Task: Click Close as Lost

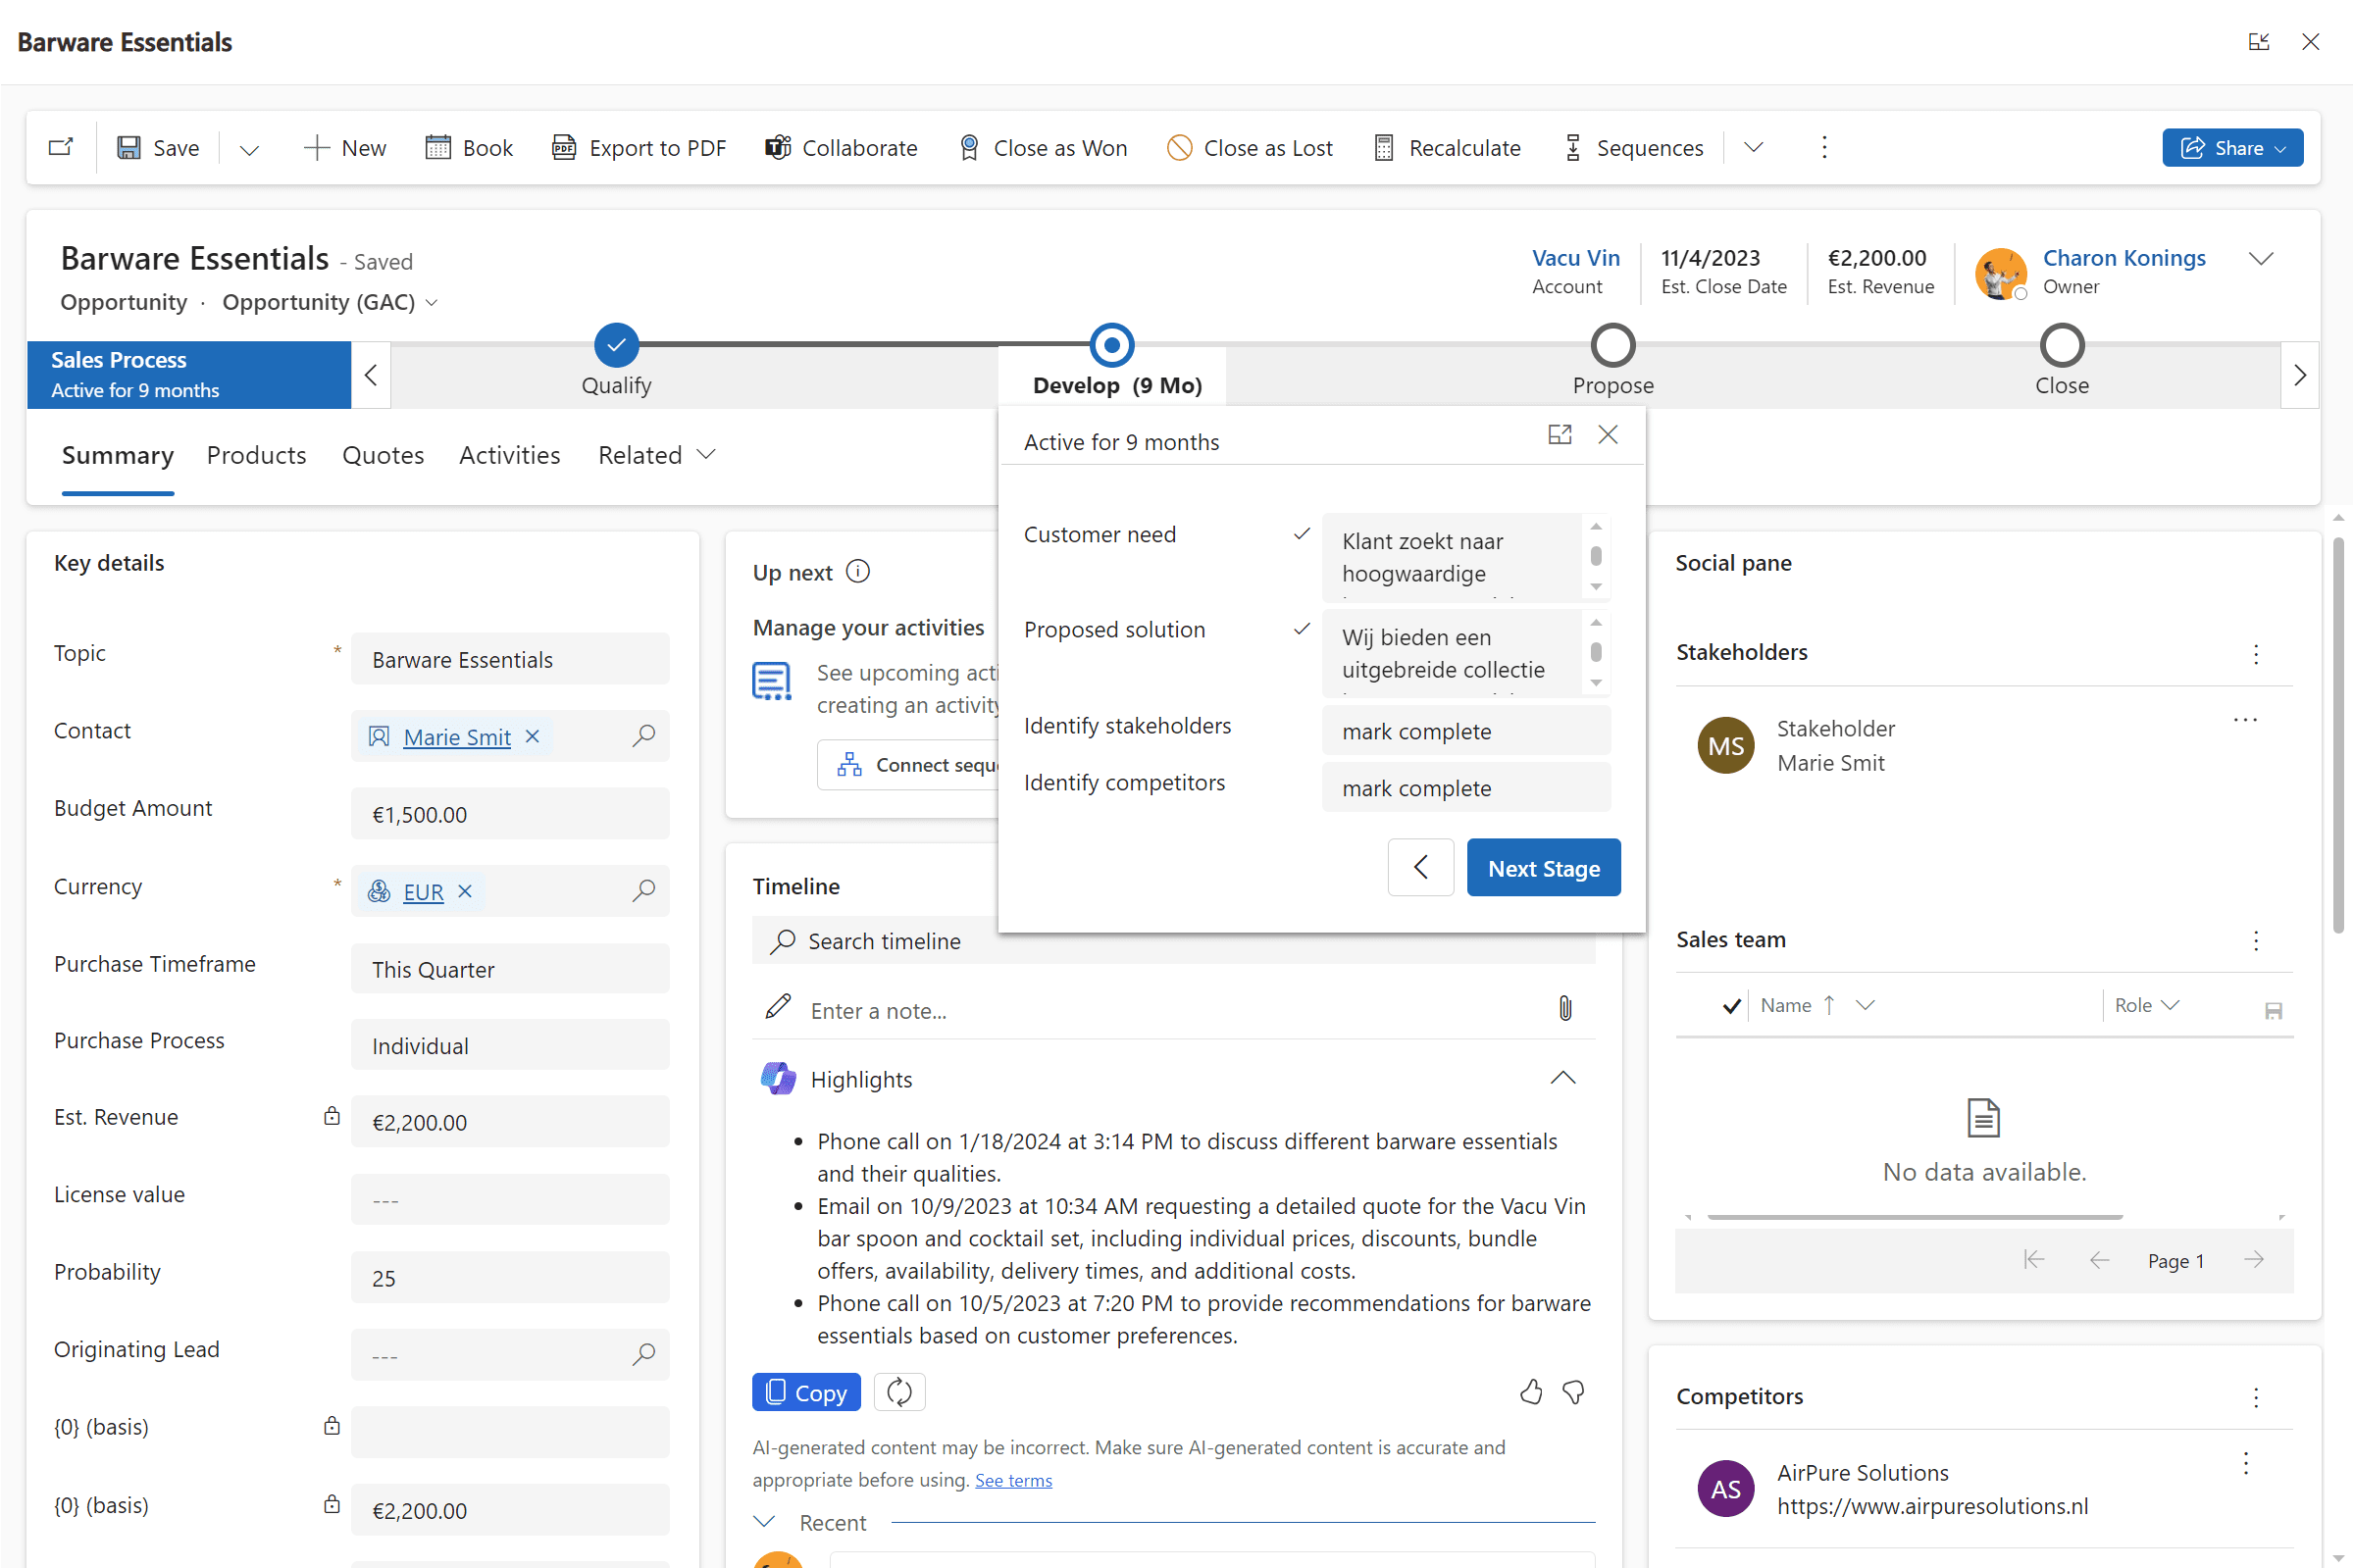Action: [1250, 148]
